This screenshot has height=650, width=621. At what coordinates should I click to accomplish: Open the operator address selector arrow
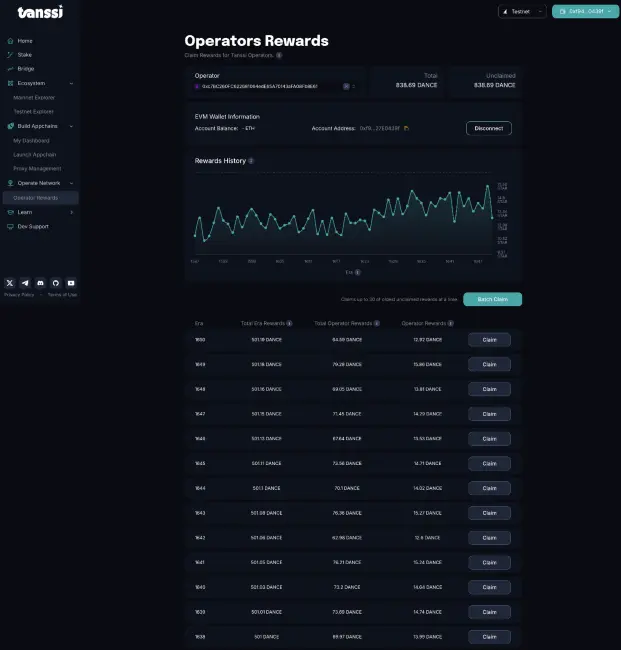pos(354,86)
